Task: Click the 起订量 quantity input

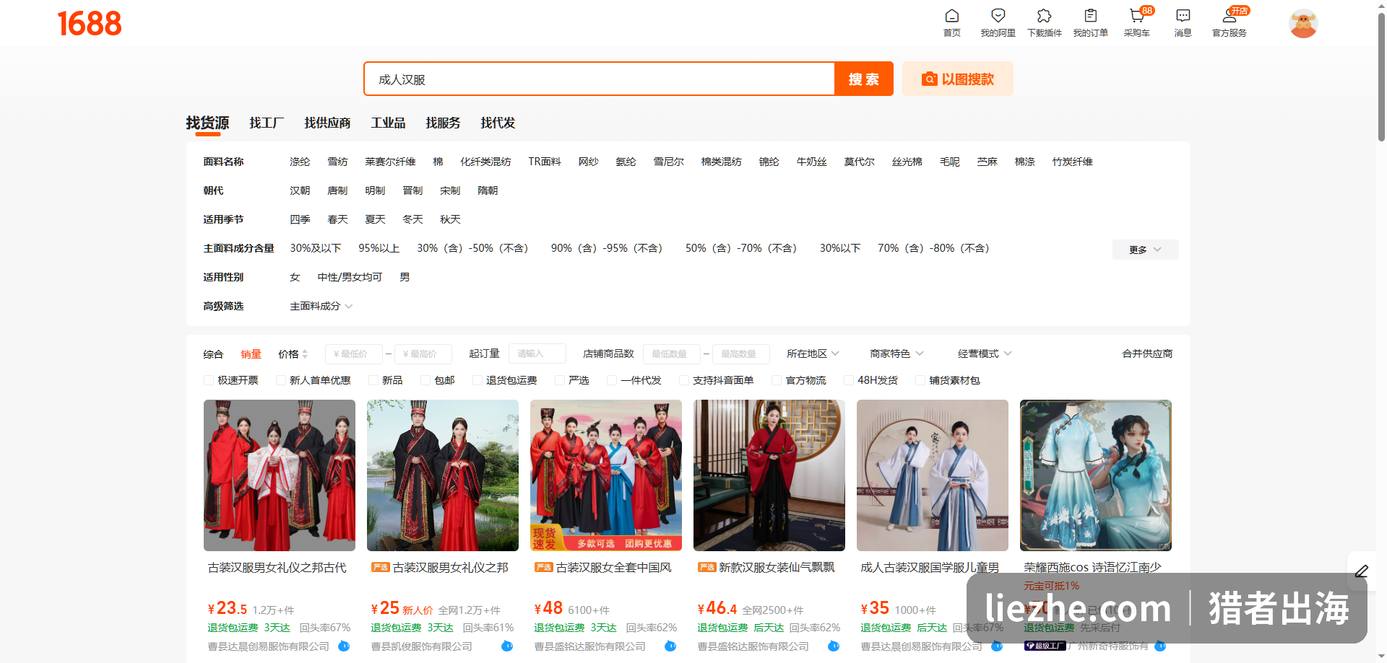Action: [537, 354]
